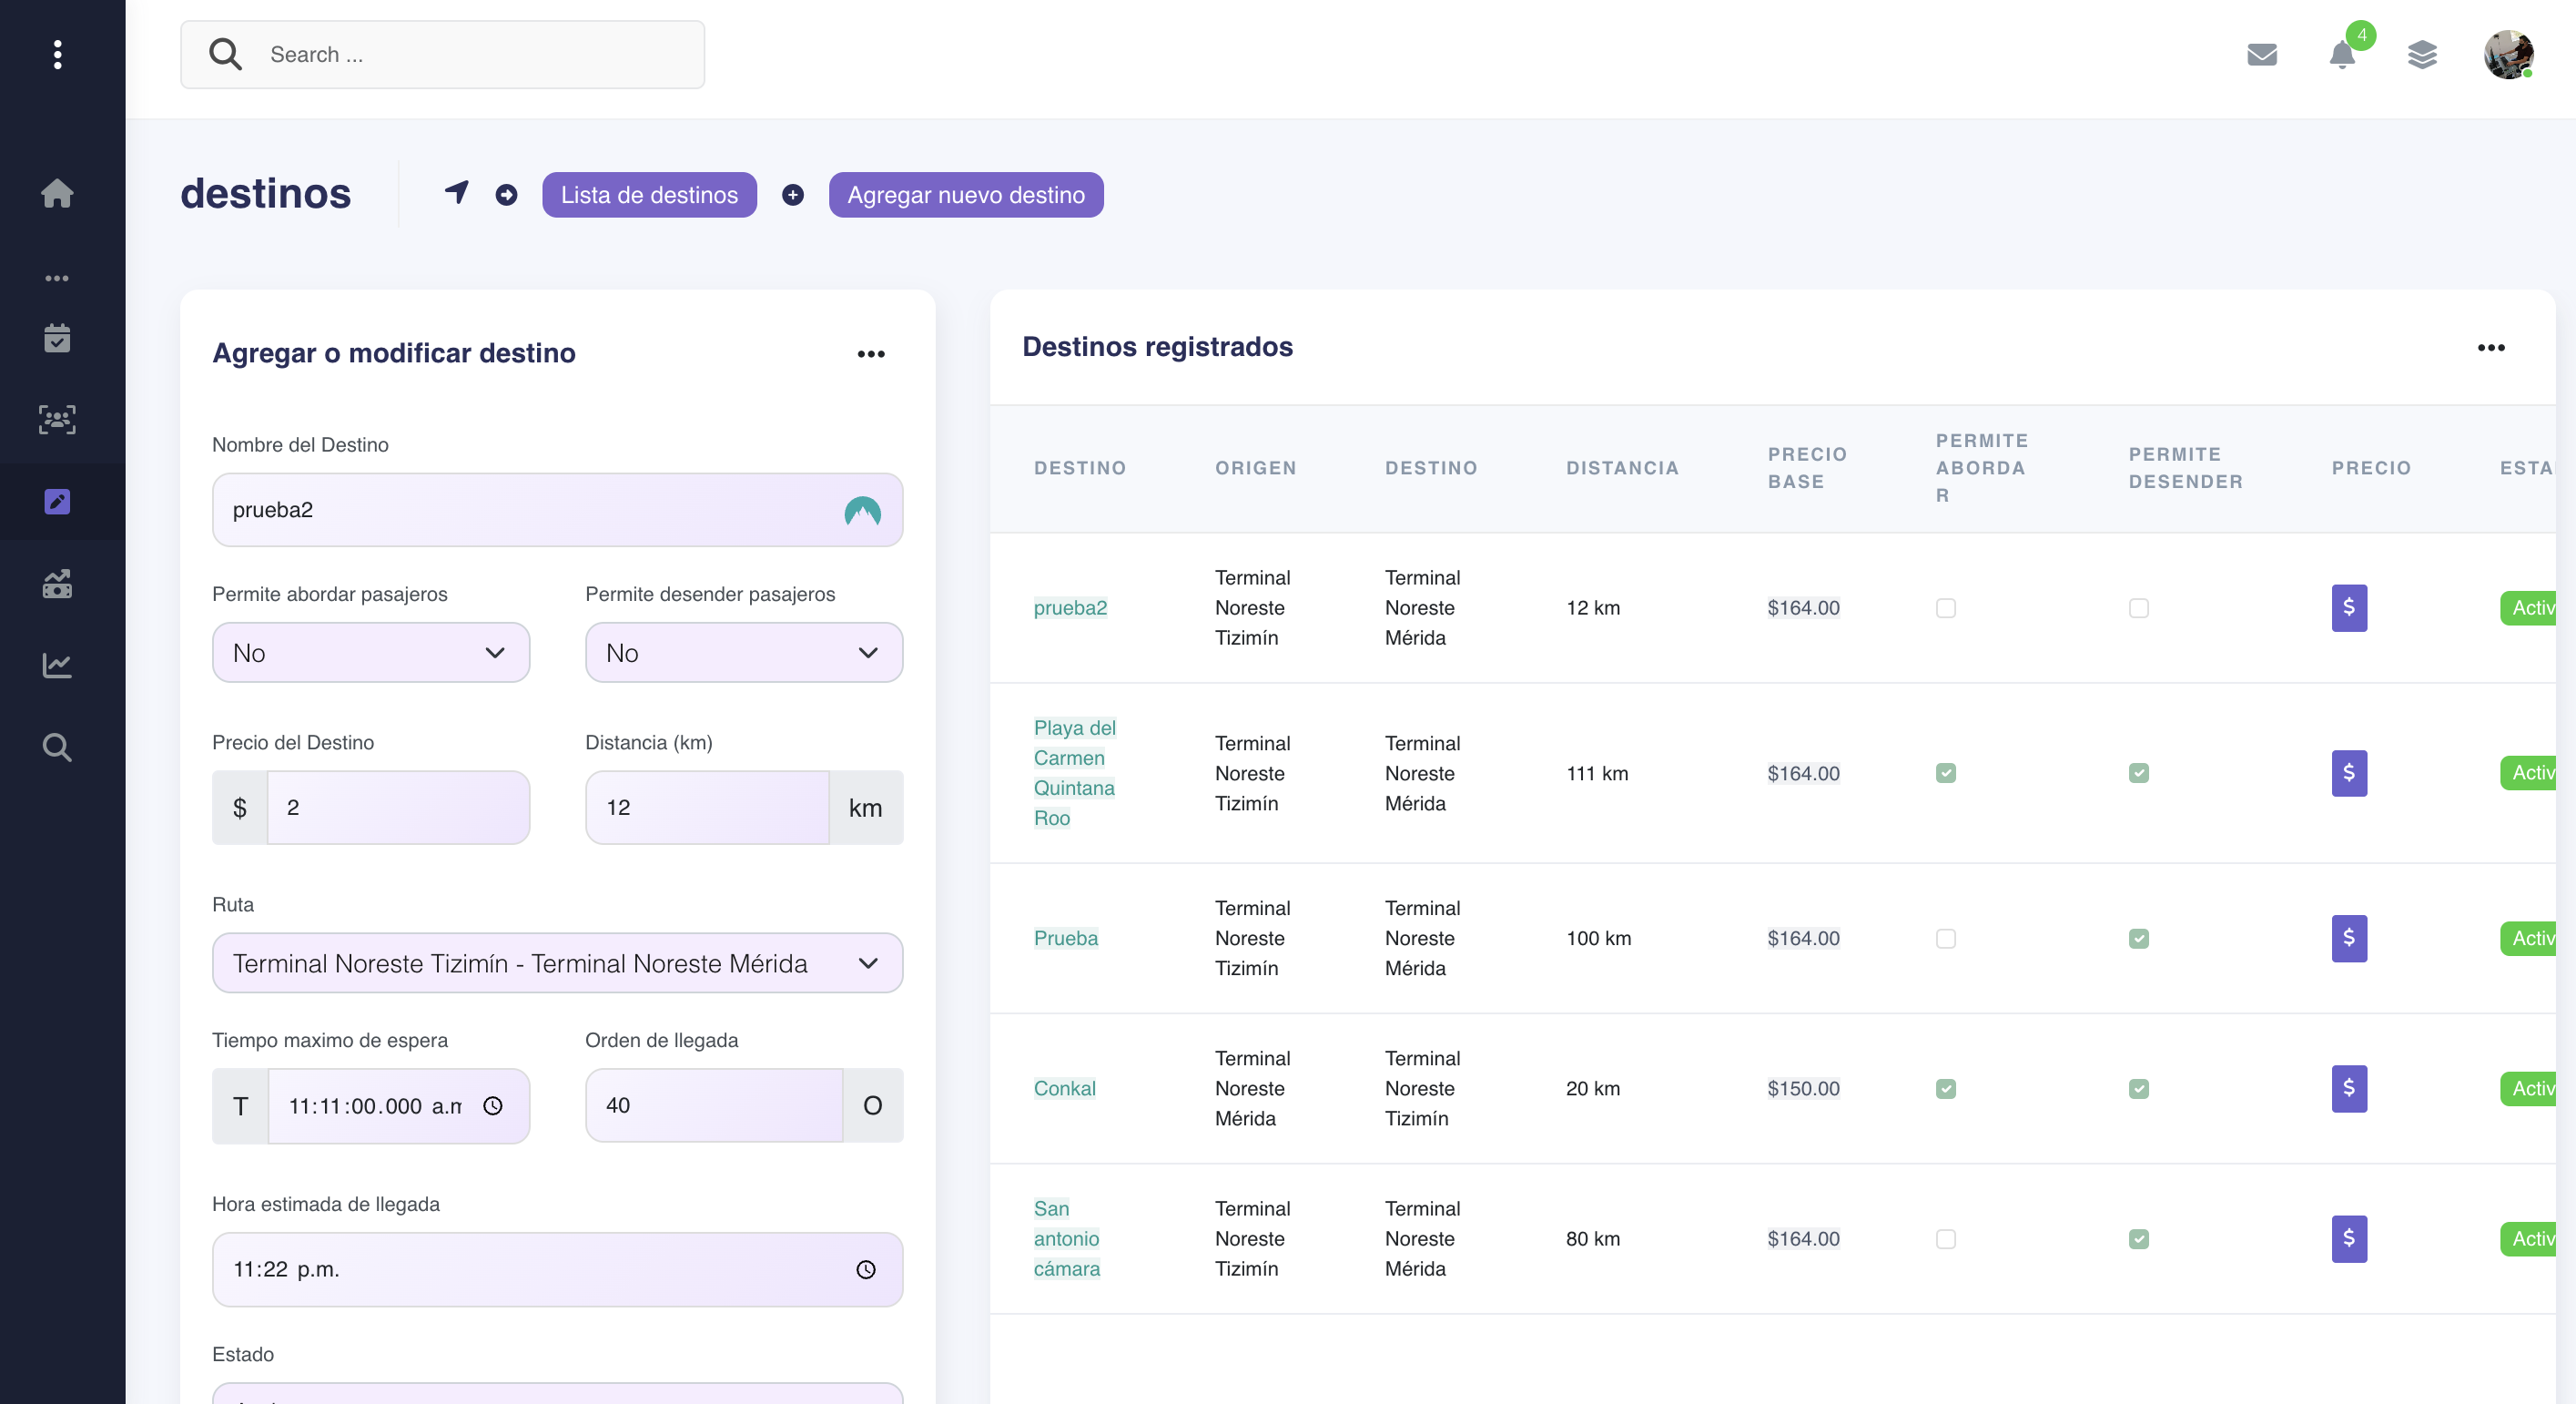Expand the Ruta dropdown
Image resolution: width=2576 pixels, height=1404 pixels.
(x=557, y=963)
